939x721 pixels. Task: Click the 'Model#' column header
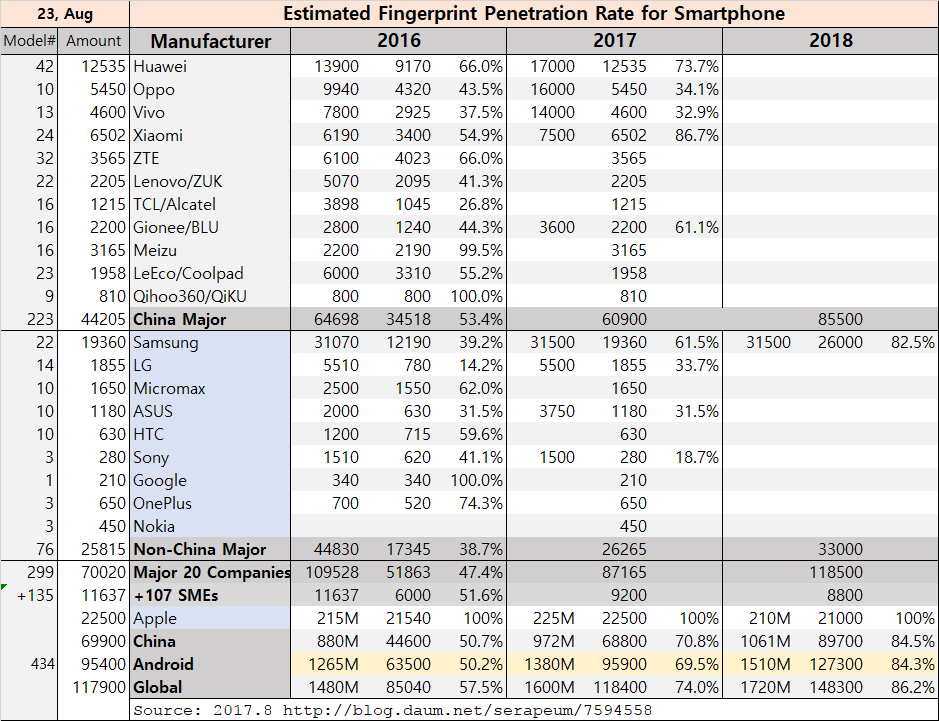[x=29, y=41]
